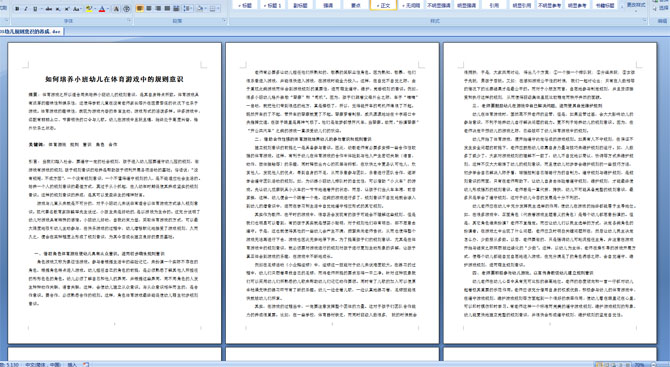
Task: Apply strikethrough icon
Action: point(49,9)
